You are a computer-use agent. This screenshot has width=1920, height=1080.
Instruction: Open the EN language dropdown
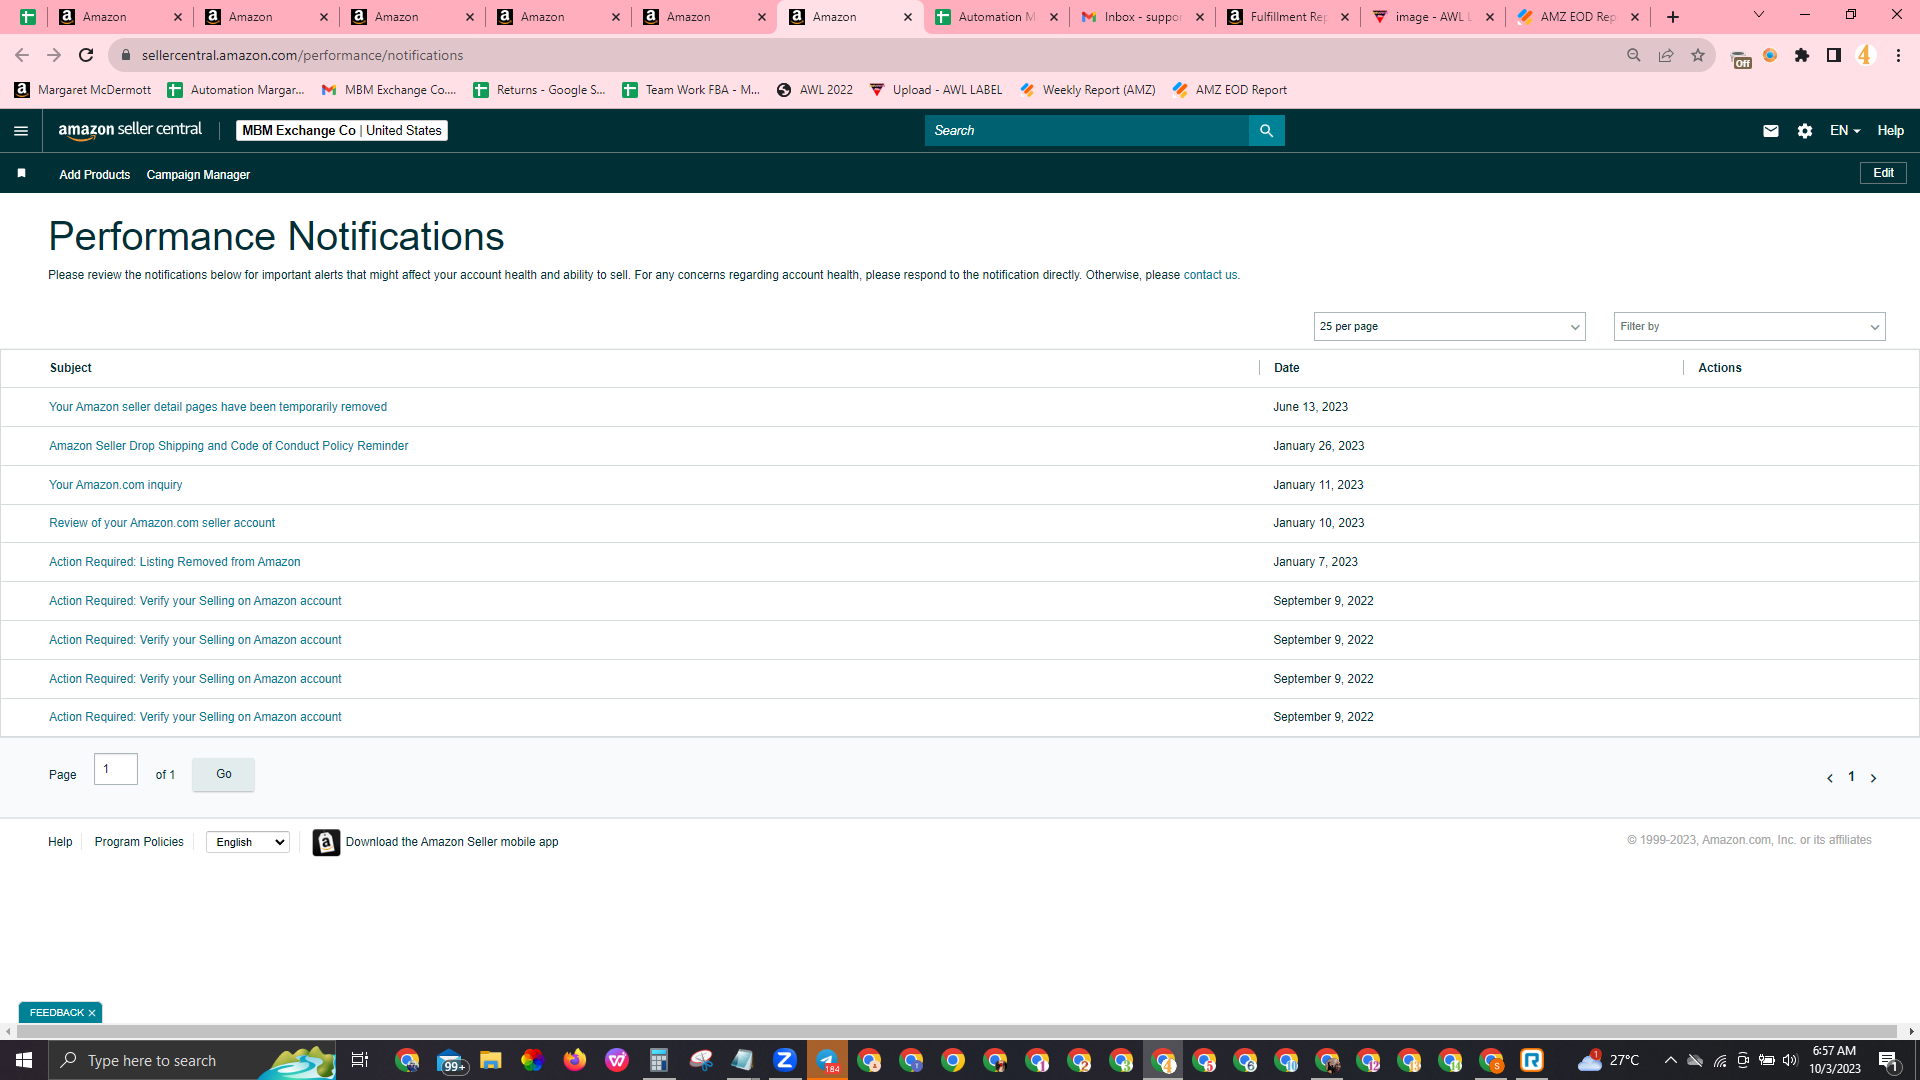click(x=1845, y=131)
